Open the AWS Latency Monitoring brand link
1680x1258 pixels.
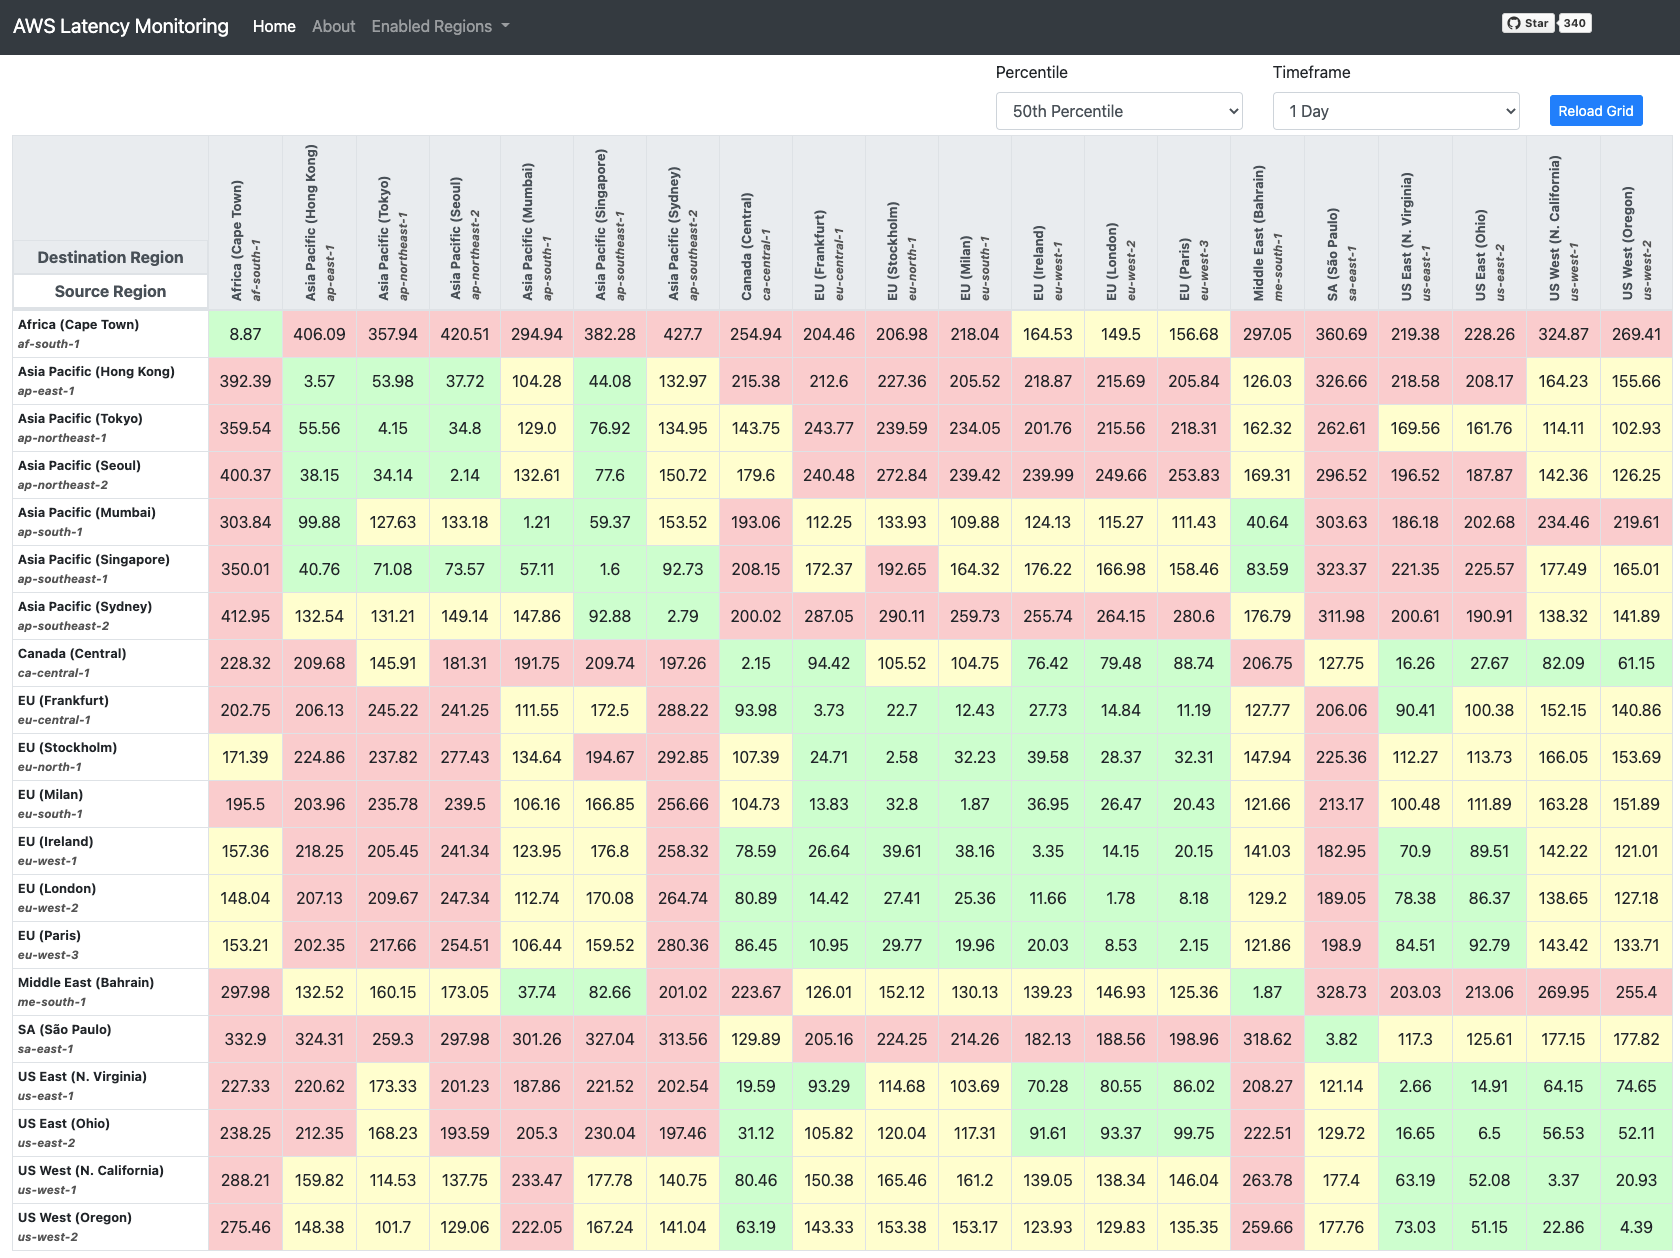[121, 26]
